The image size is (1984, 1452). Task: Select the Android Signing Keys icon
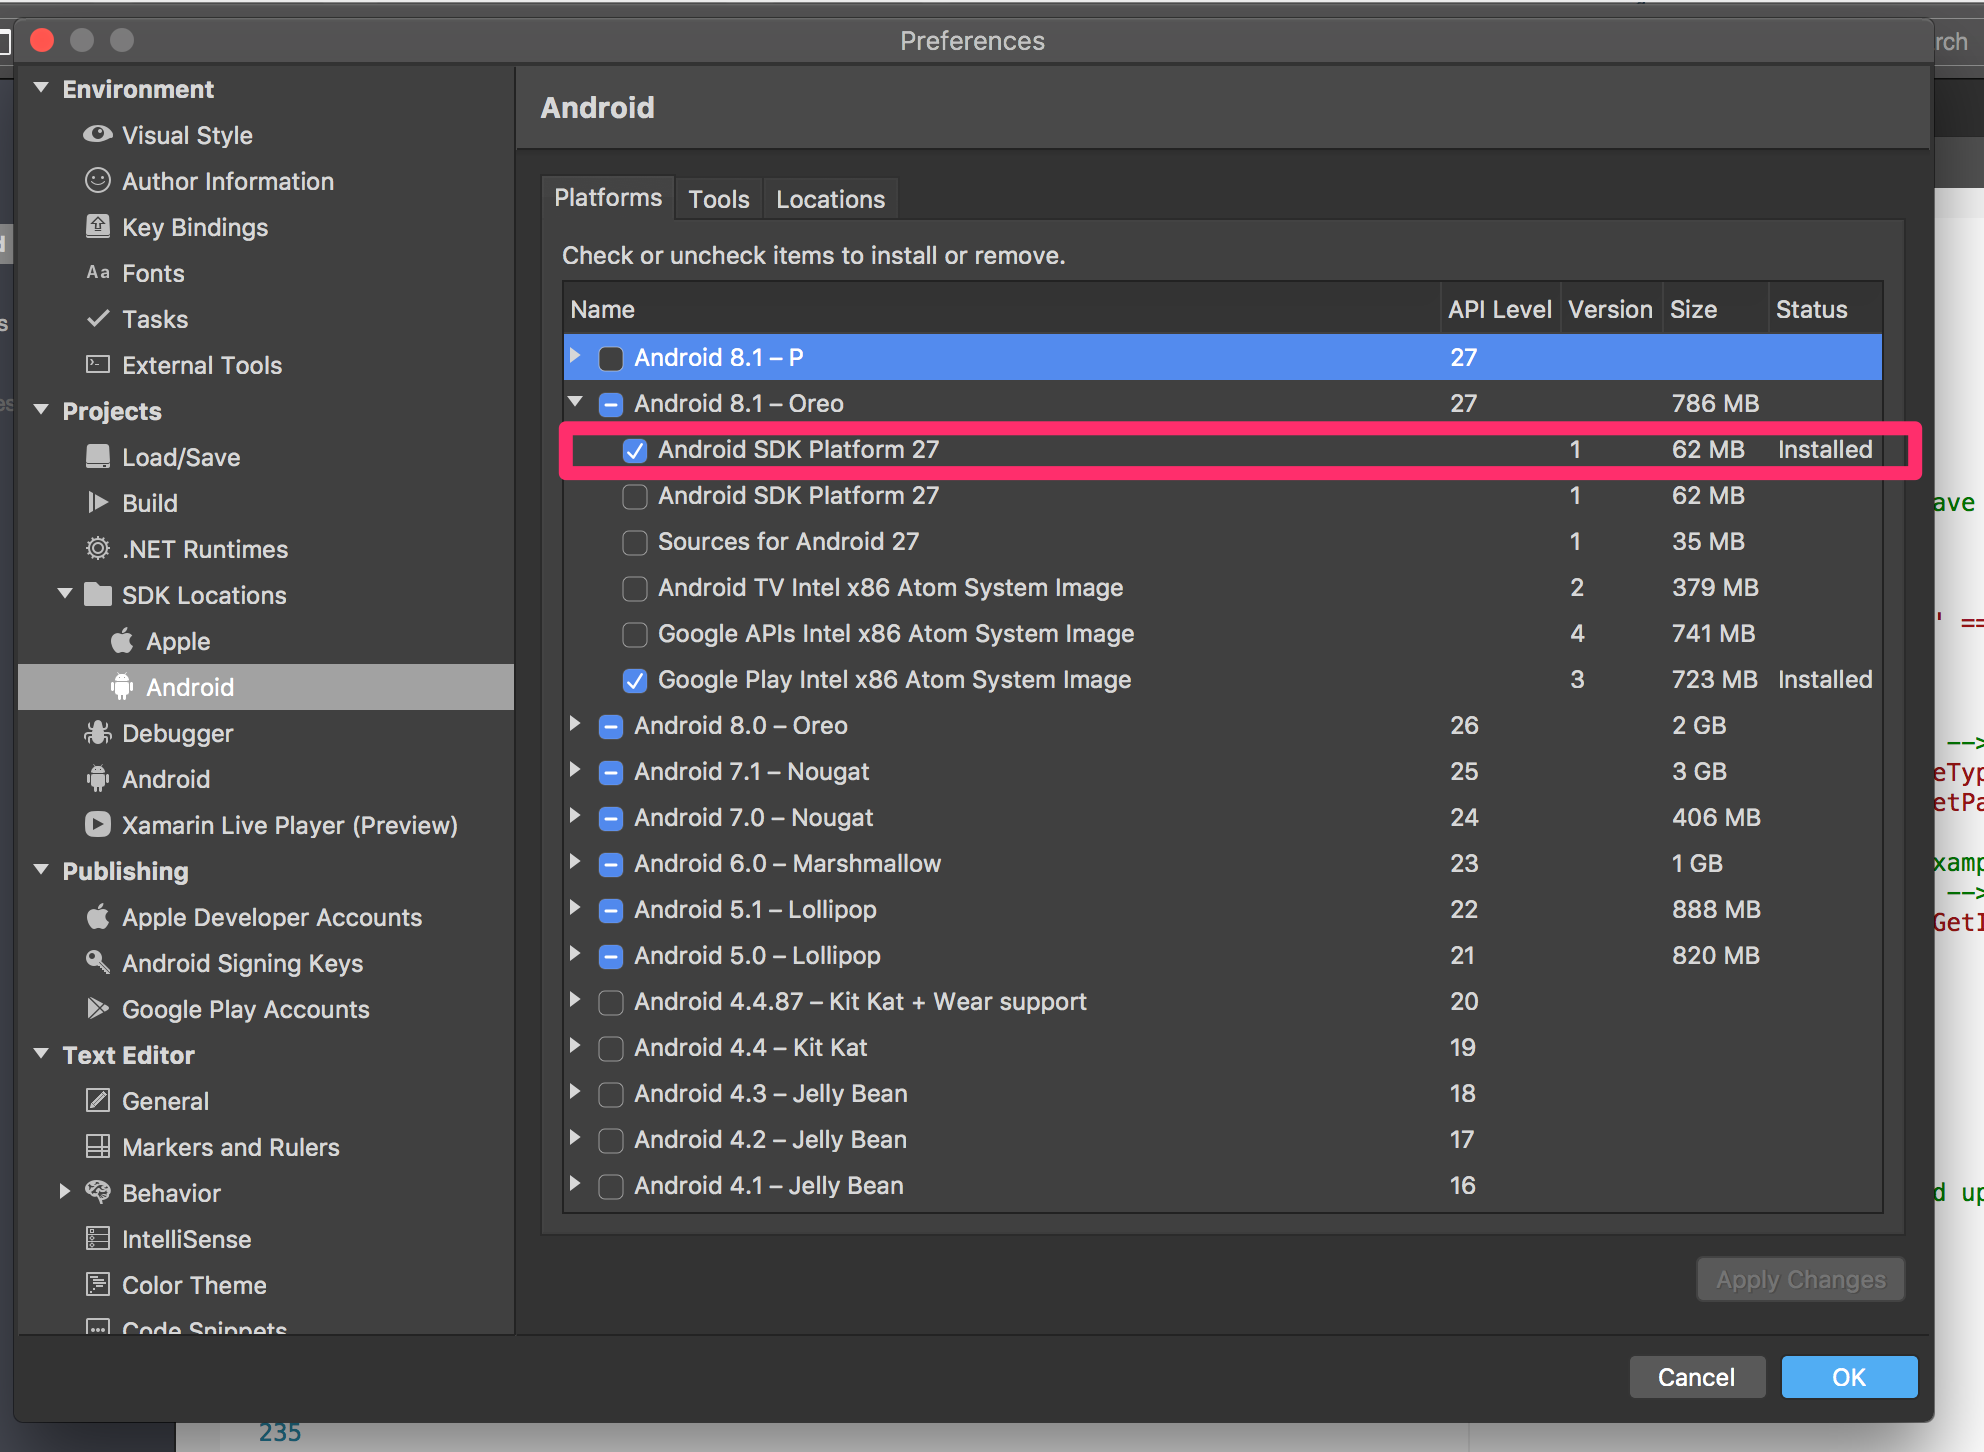pos(98,963)
